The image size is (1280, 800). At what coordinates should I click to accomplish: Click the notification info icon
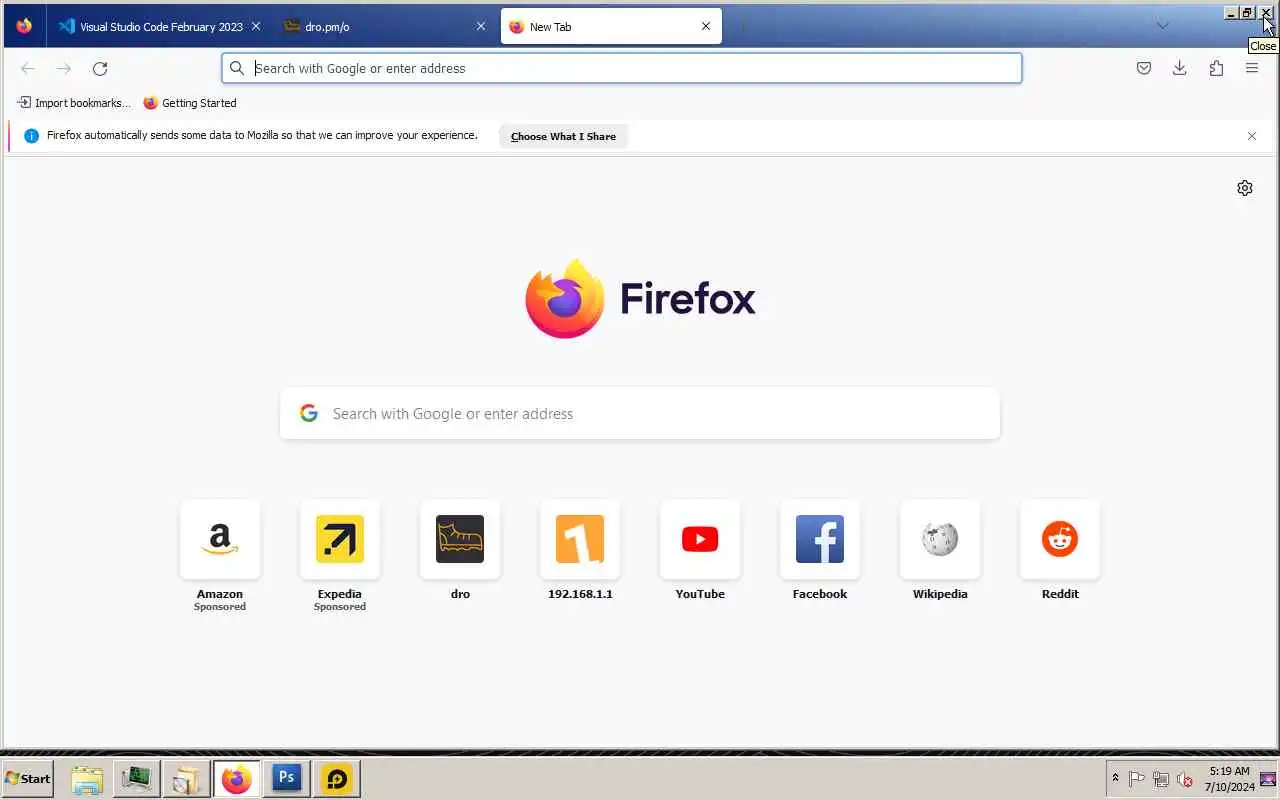tap(31, 136)
